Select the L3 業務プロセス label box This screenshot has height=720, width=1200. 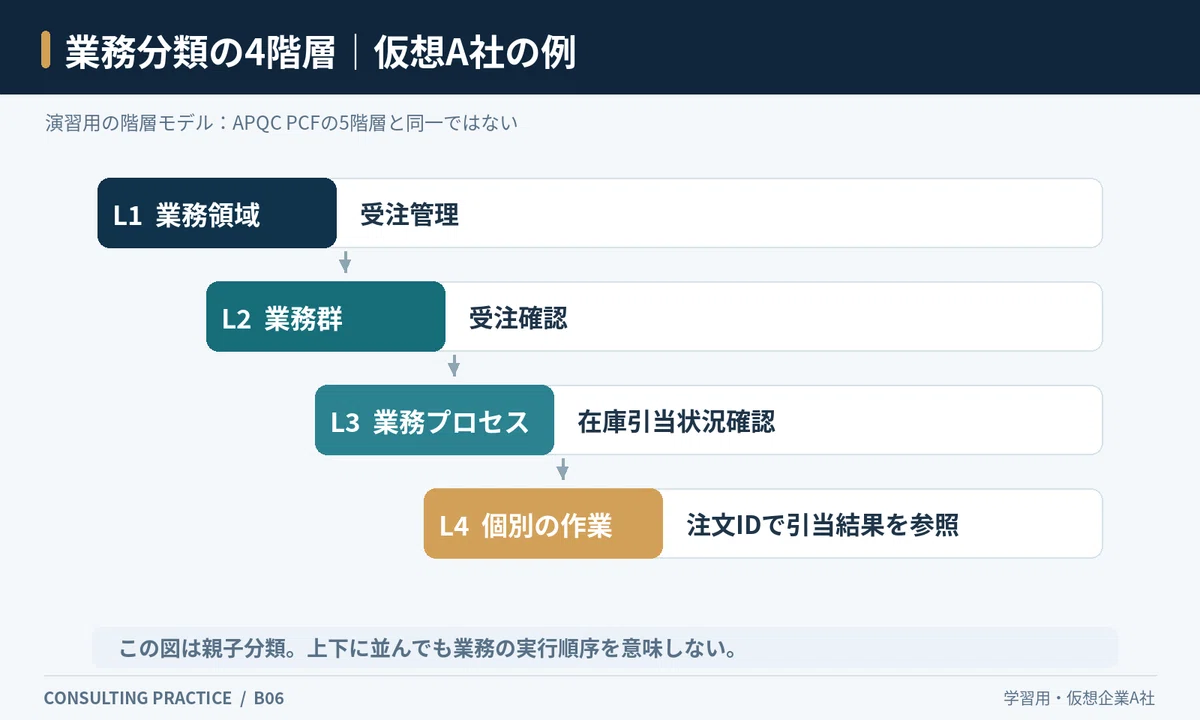[435, 421]
